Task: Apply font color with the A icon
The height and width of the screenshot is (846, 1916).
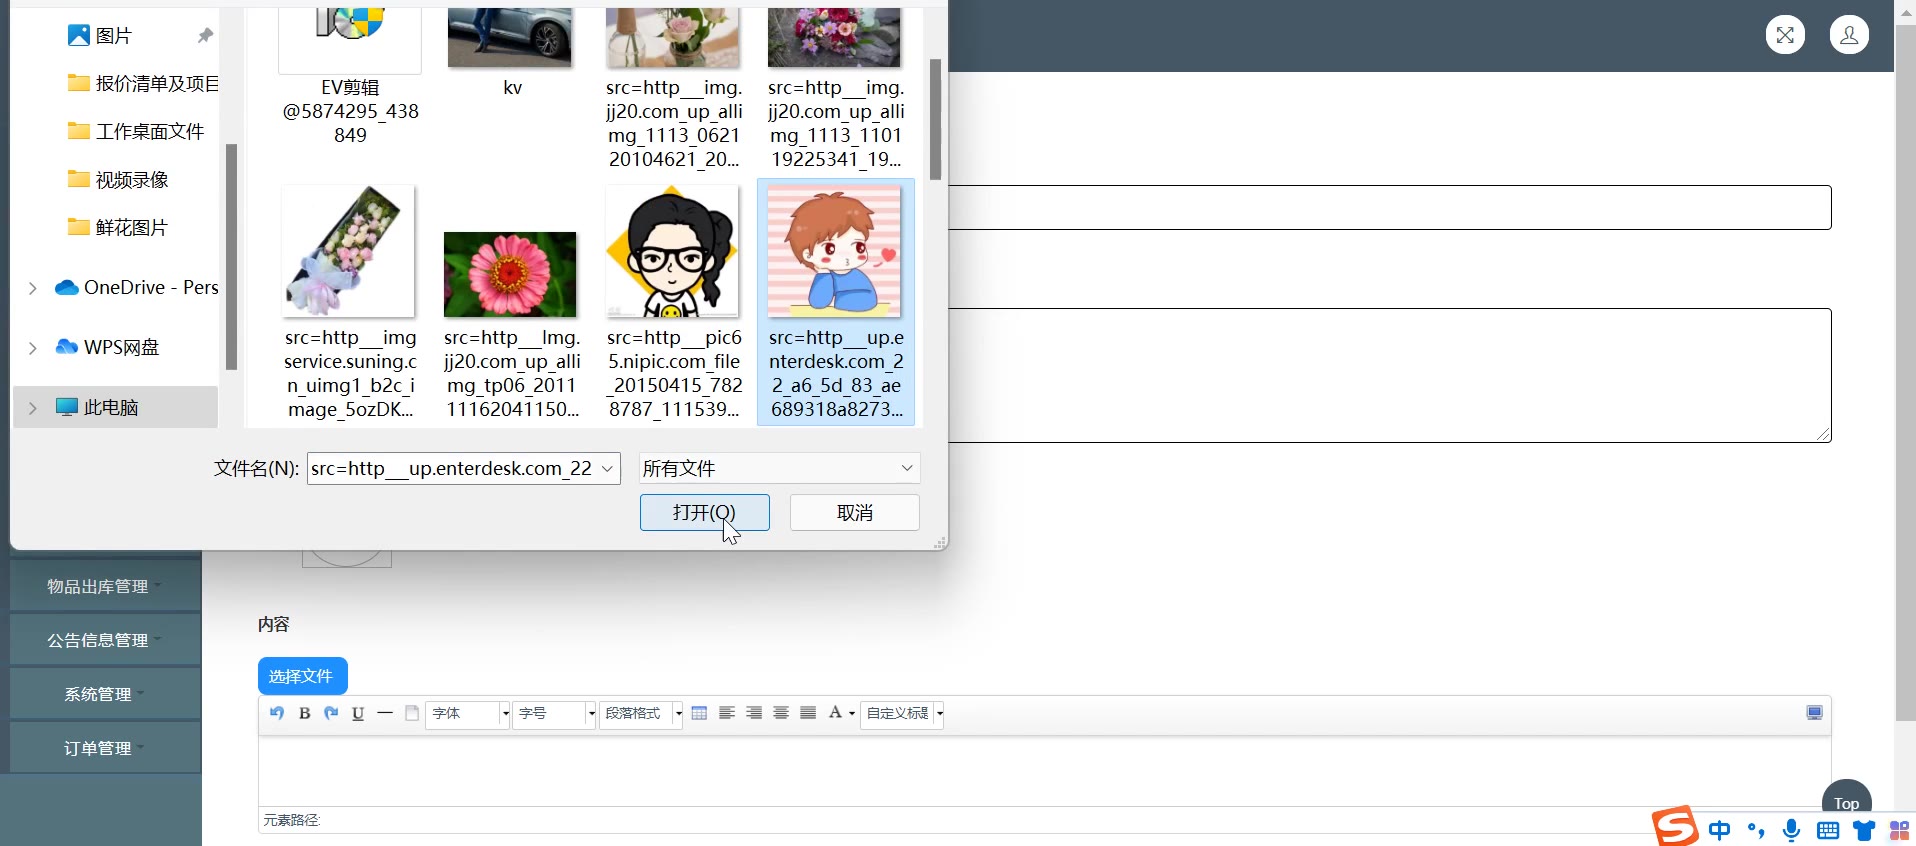Action: [x=835, y=713]
